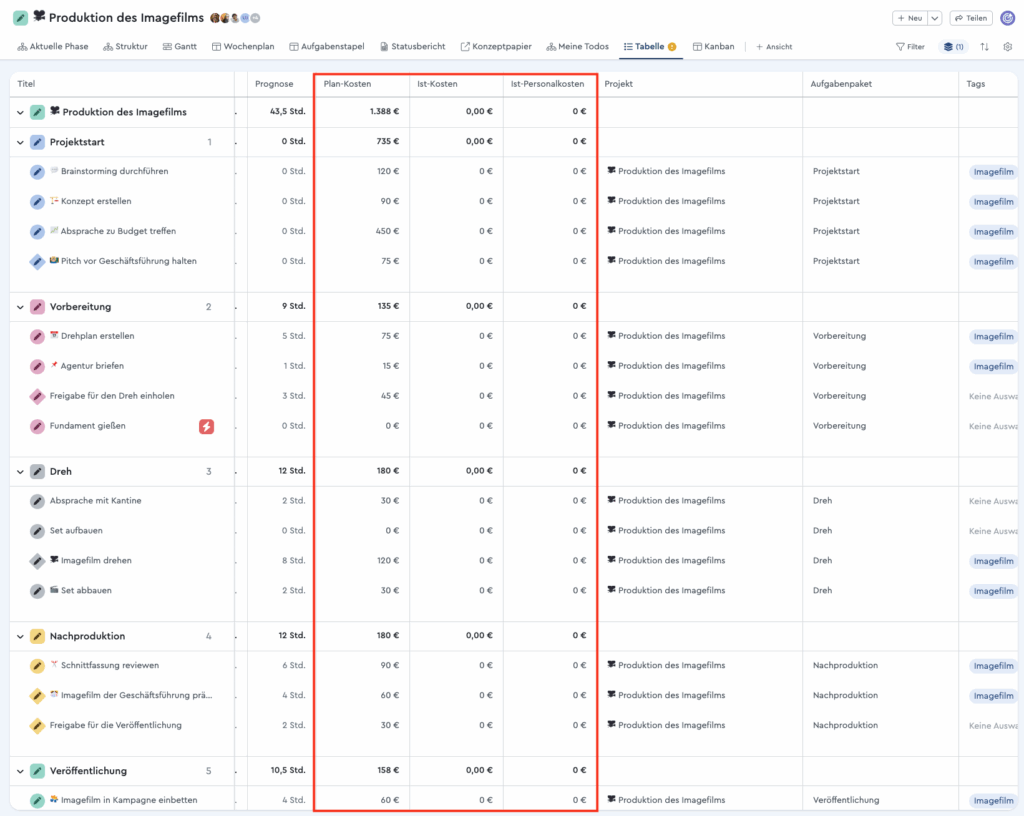
Task: Open the view settings gear icon
Action: (x=1008, y=47)
